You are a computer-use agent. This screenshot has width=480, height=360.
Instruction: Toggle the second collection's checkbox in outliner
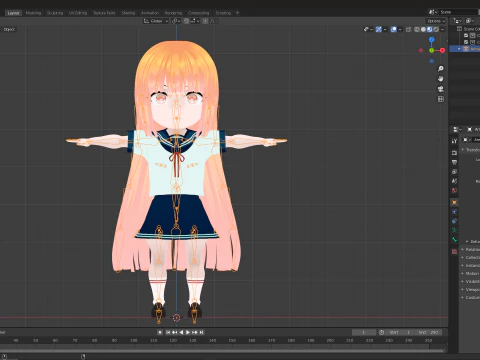click(466, 42)
